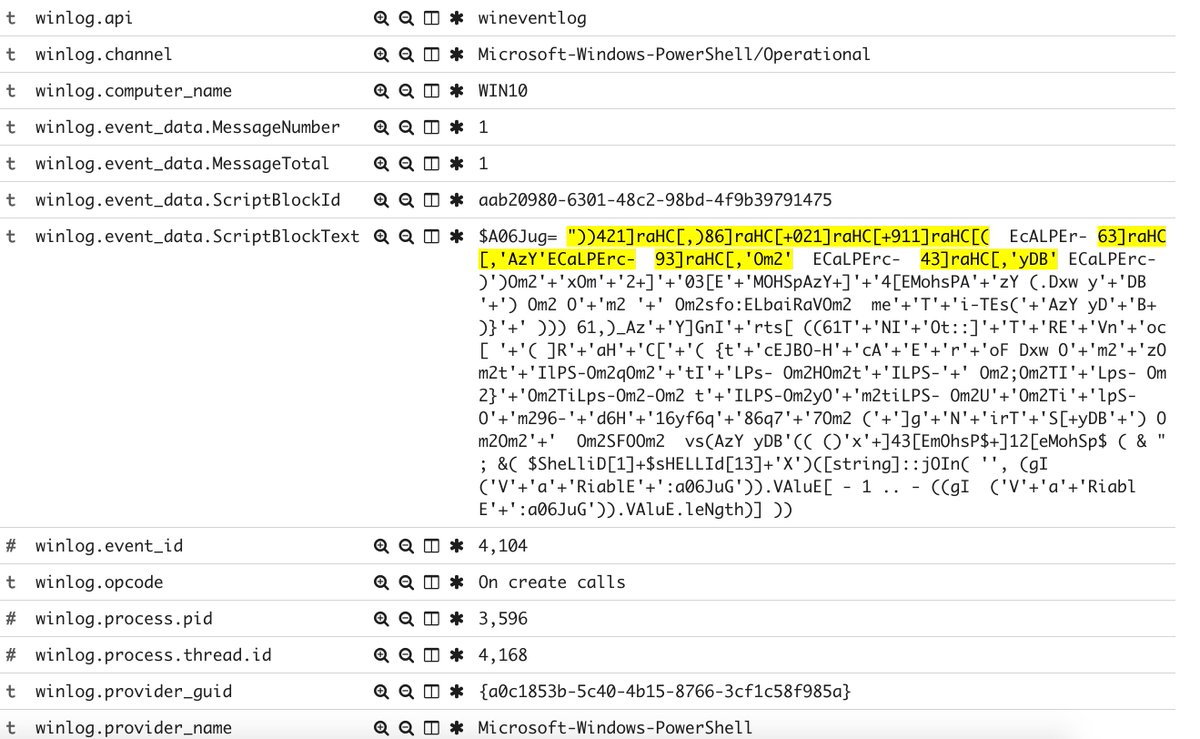The height and width of the screenshot is (739, 1200).
Task: Filter out the ScriptBlockId value
Action: [406, 200]
